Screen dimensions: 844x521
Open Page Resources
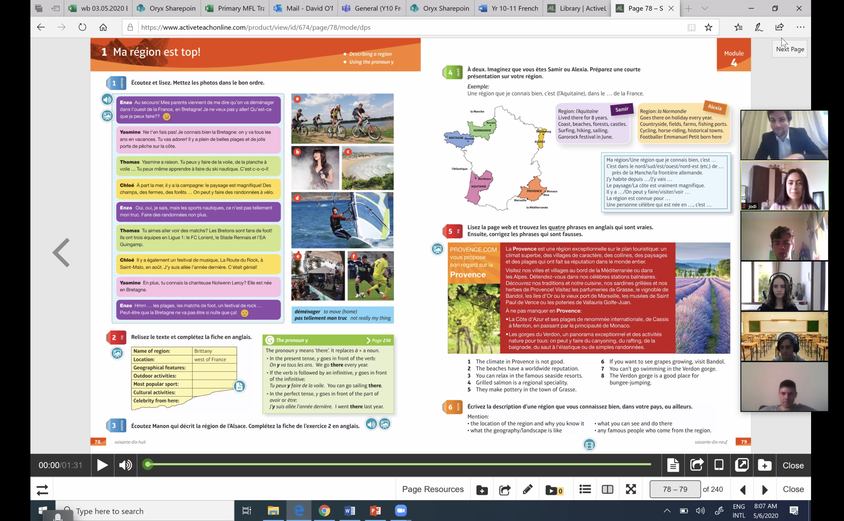(433, 489)
